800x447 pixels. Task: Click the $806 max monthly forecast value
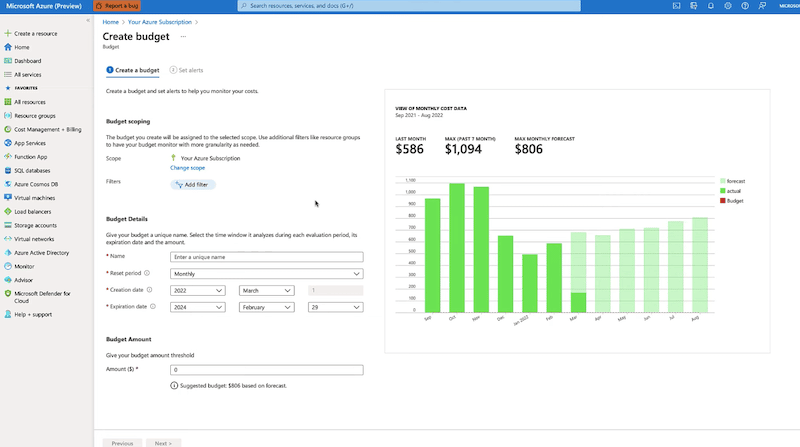click(x=529, y=149)
